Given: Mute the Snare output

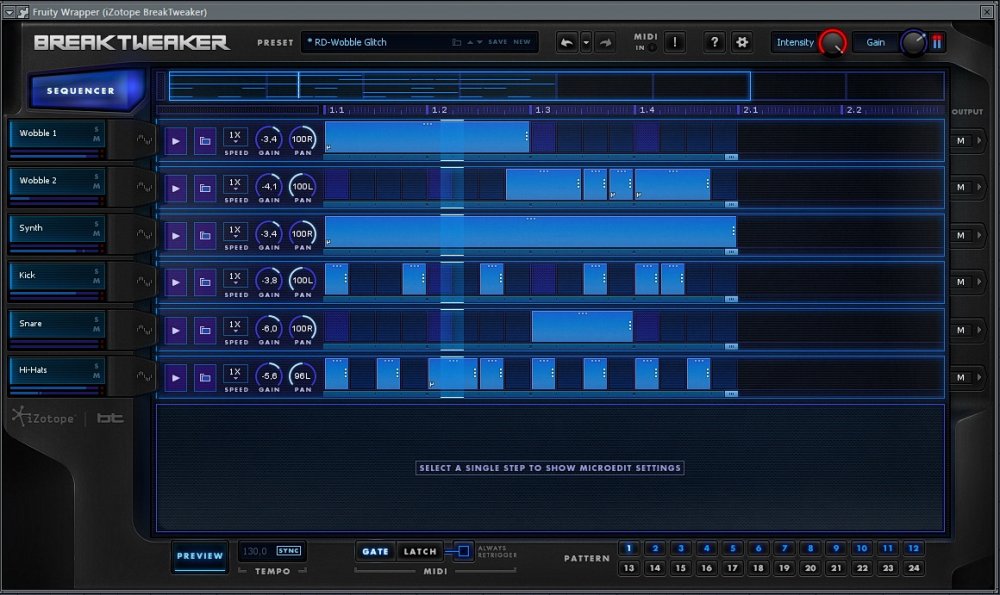Looking at the screenshot, I should point(960,330).
